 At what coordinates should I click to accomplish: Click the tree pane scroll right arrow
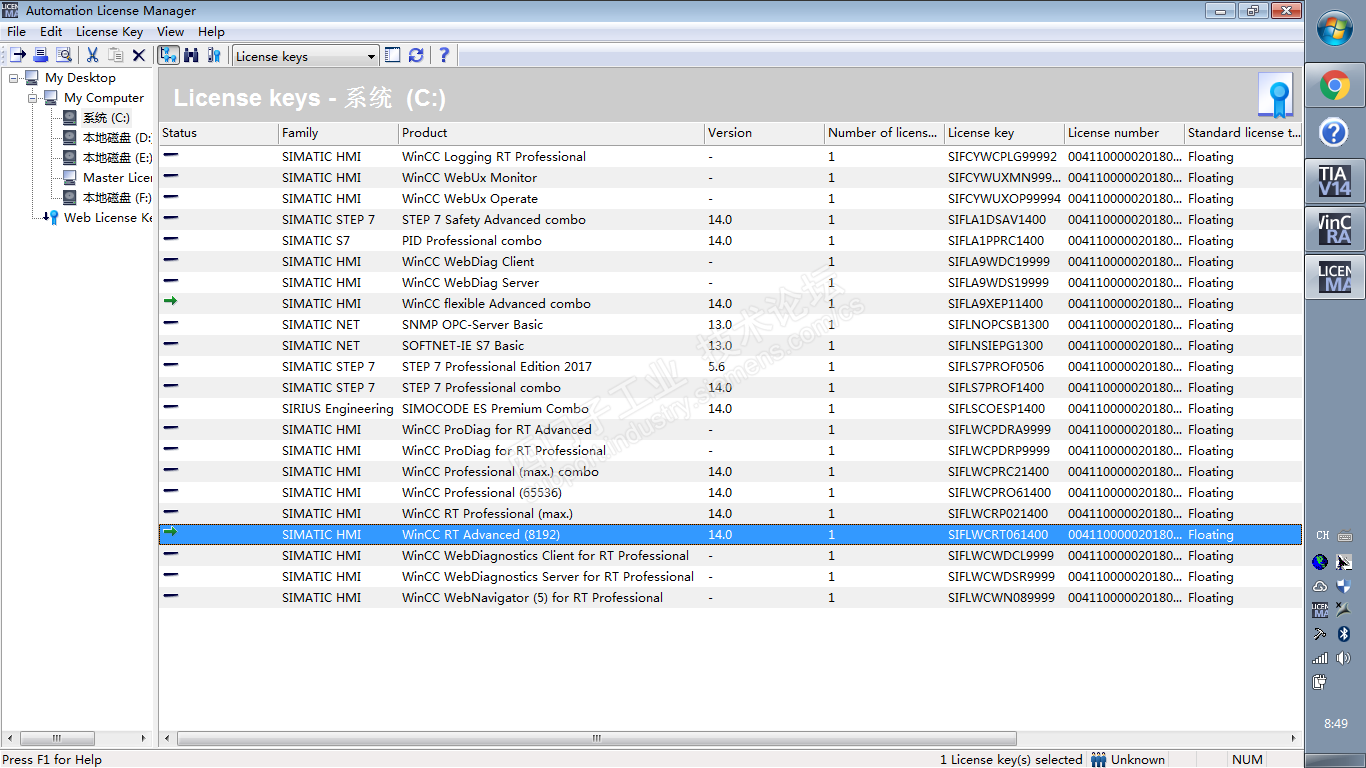143,739
